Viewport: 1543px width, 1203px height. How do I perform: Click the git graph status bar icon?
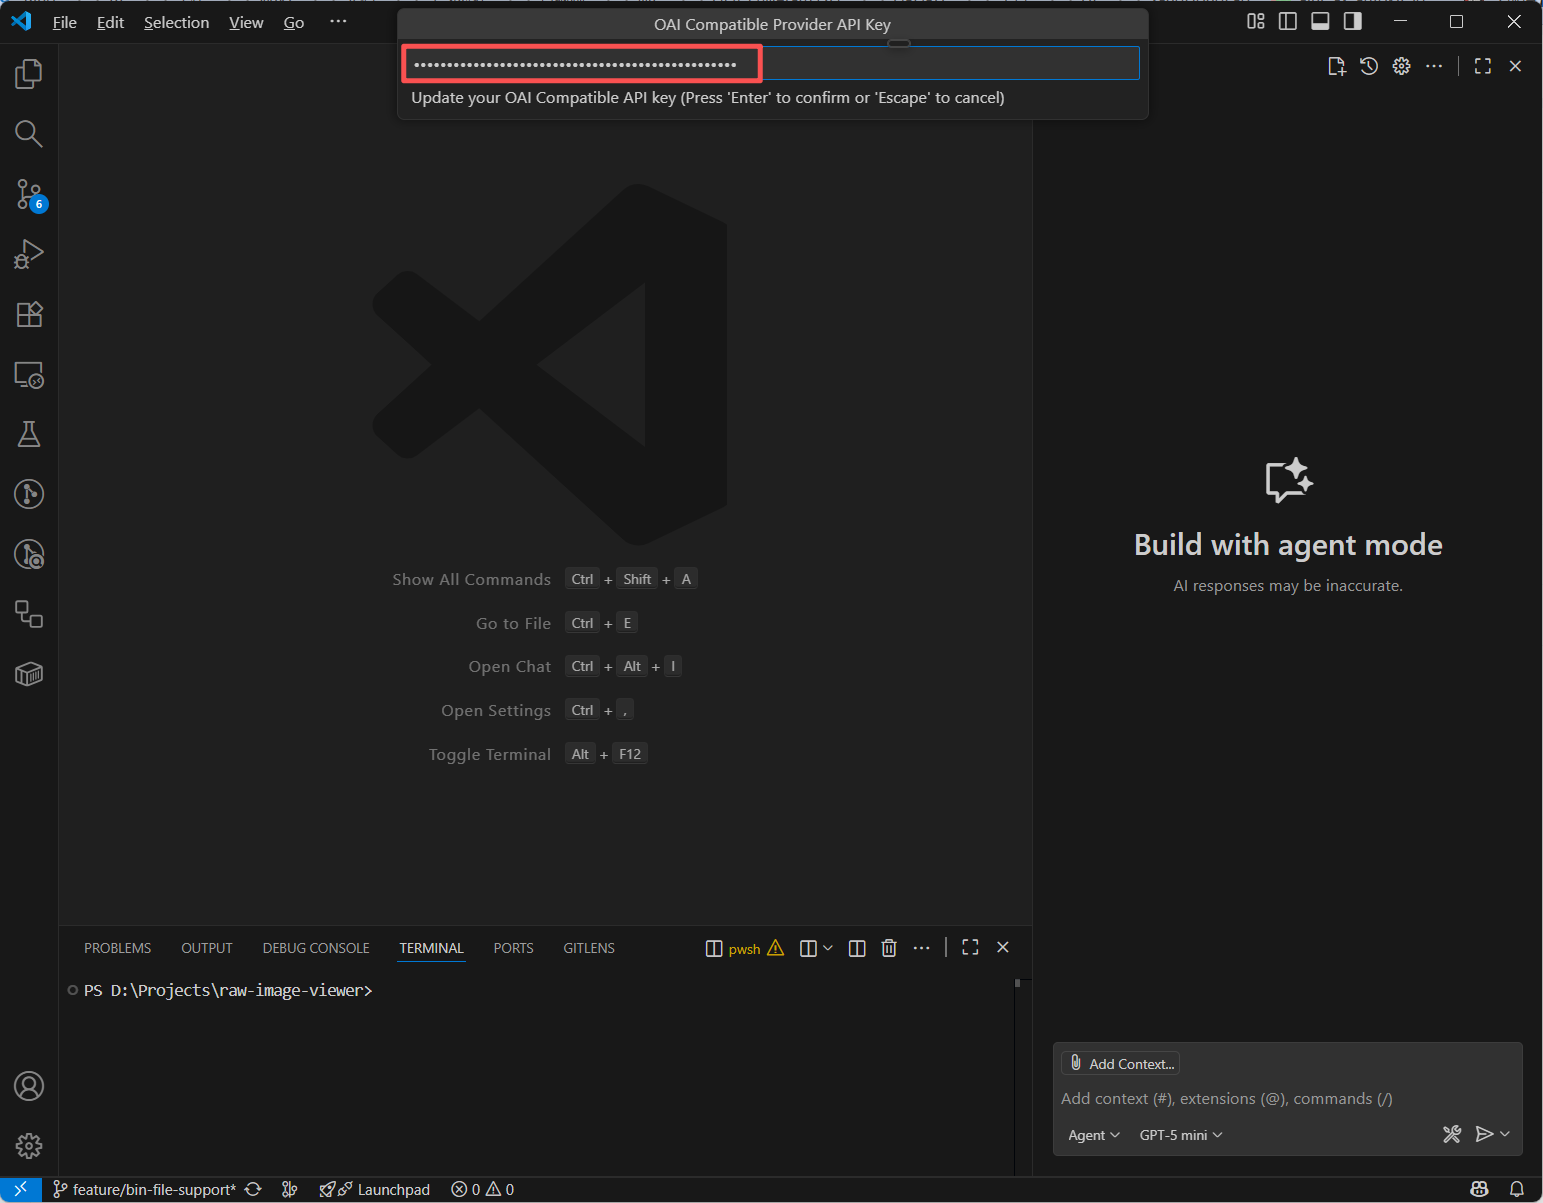coord(289,1189)
